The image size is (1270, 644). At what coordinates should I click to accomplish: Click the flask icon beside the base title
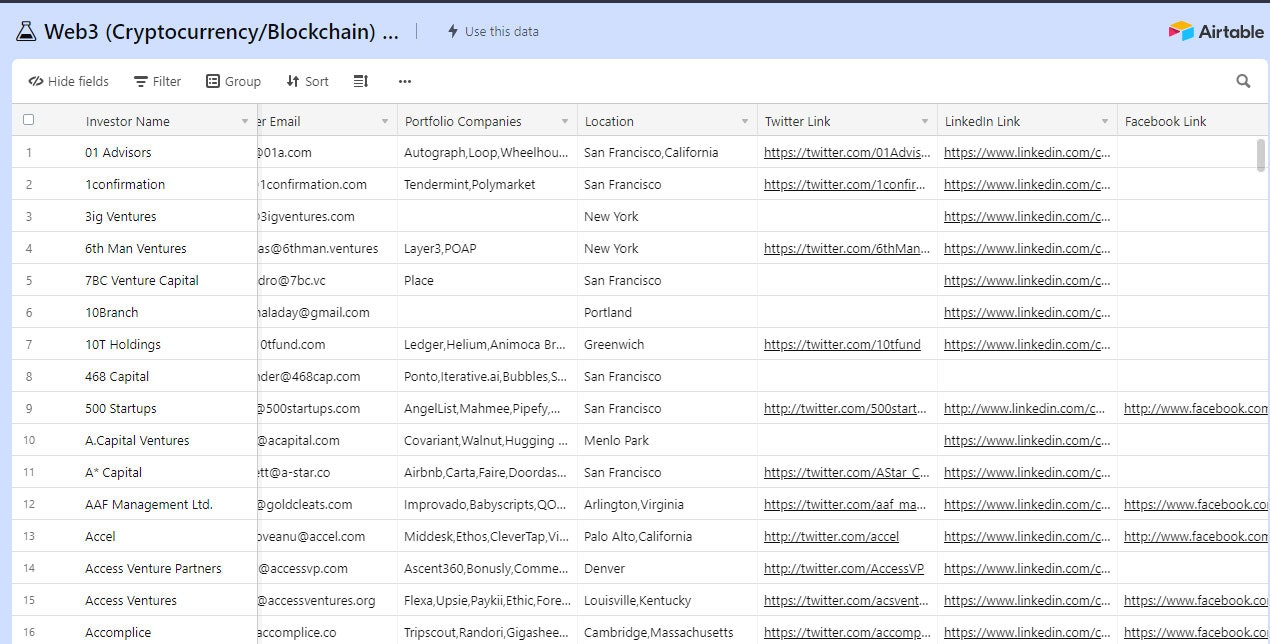26,31
